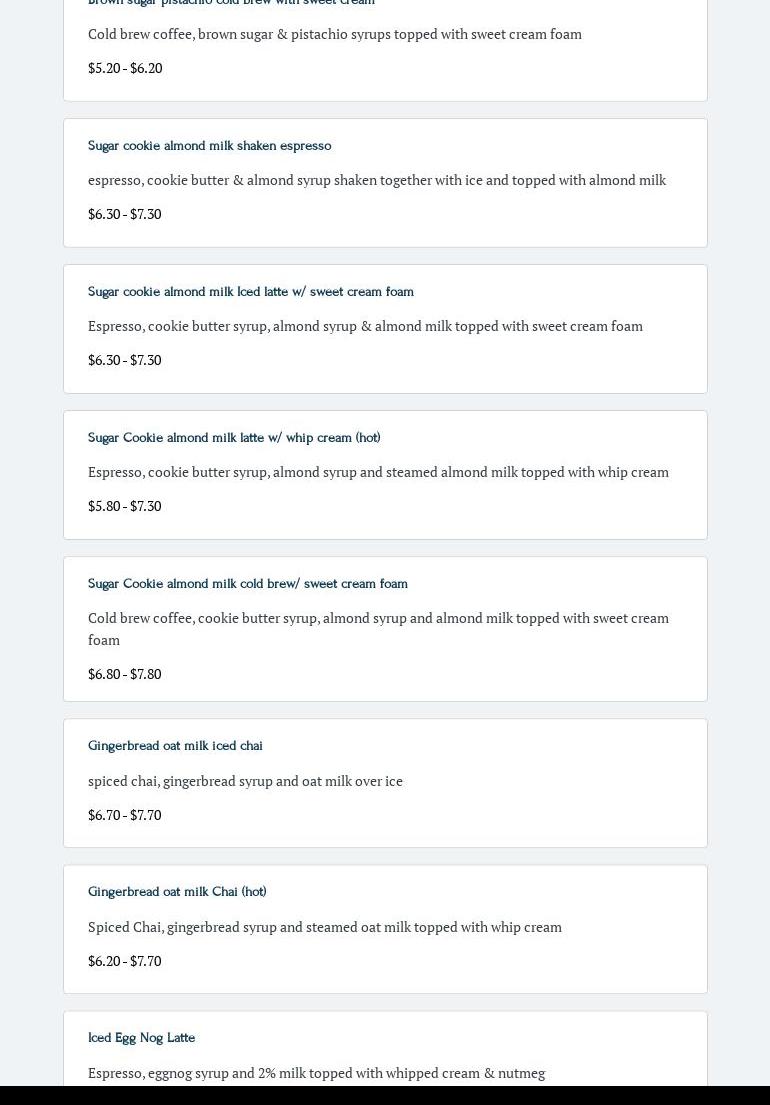Click the $5.20 - $6.20 price

click(125, 68)
